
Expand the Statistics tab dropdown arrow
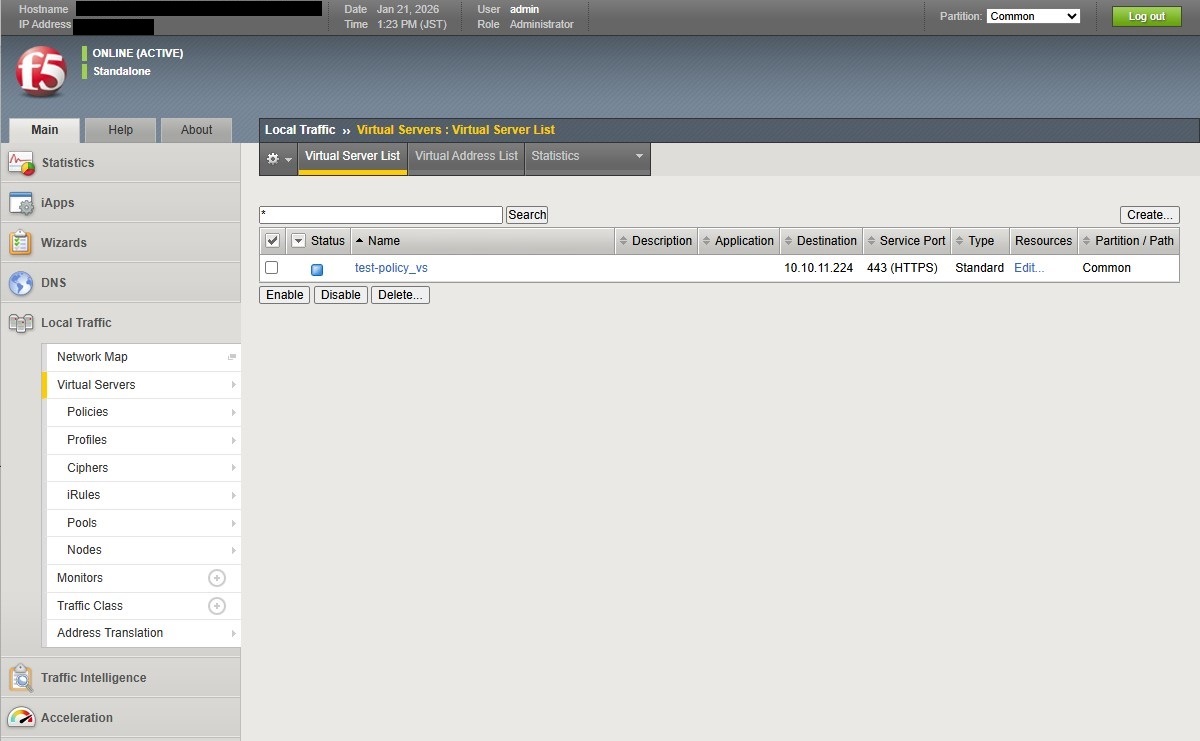click(x=639, y=156)
